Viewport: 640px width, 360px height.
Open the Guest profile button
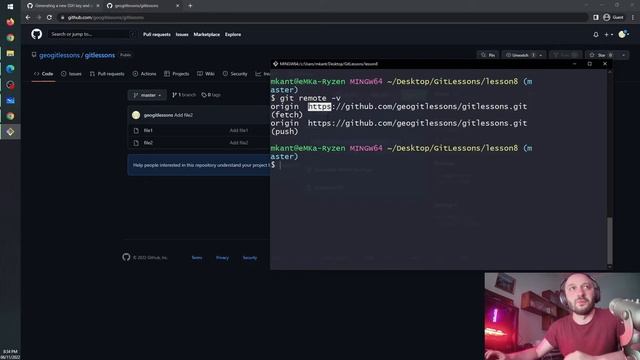click(x=613, y=18)
